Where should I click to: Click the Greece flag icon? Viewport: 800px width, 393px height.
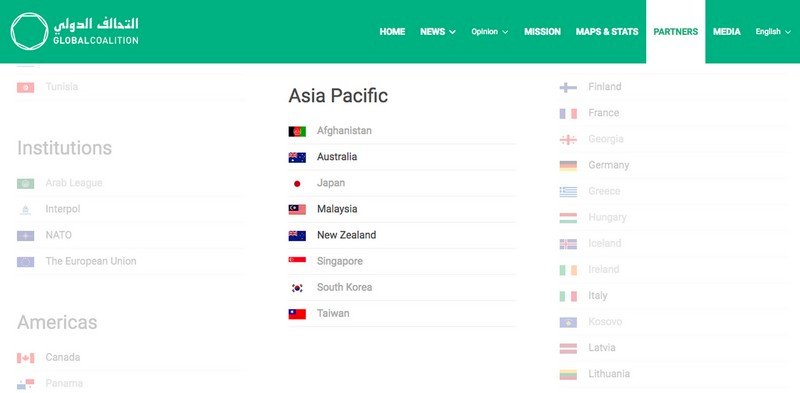coord(568,191)
